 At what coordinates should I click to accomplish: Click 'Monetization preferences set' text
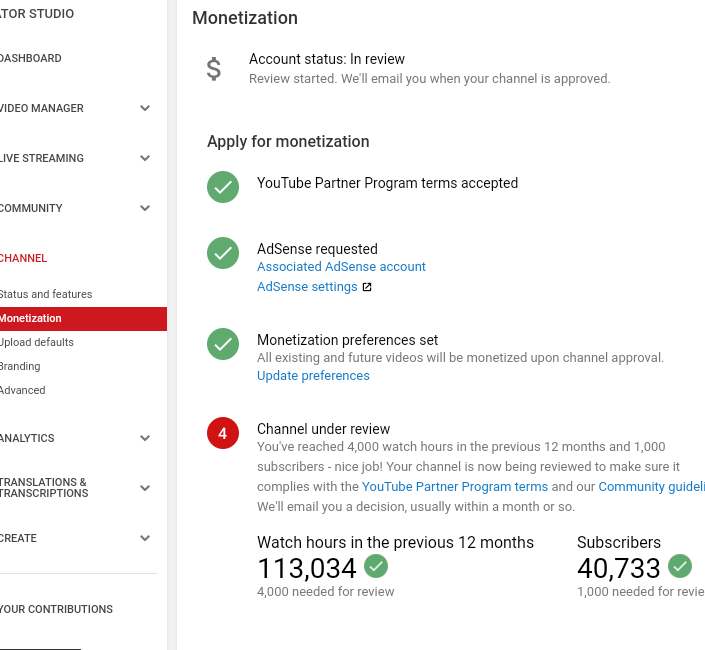point(348,340)
